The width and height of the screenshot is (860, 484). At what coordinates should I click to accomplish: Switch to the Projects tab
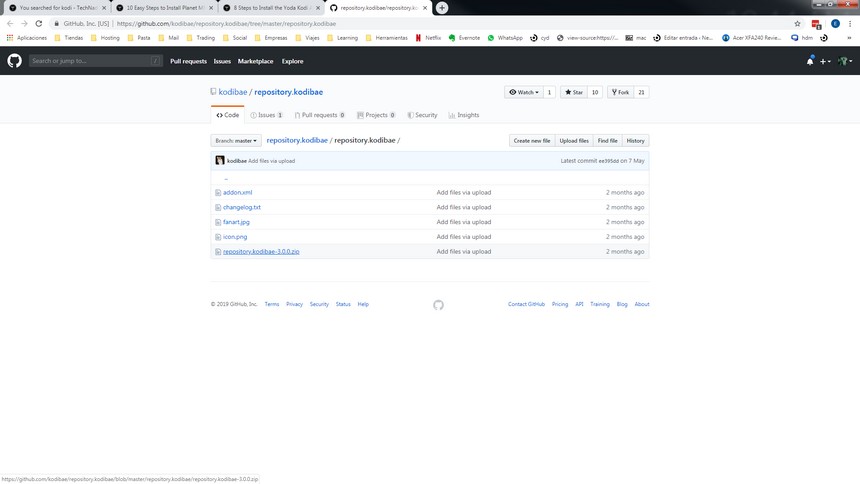pyautogui.click(x=376, y=115)
